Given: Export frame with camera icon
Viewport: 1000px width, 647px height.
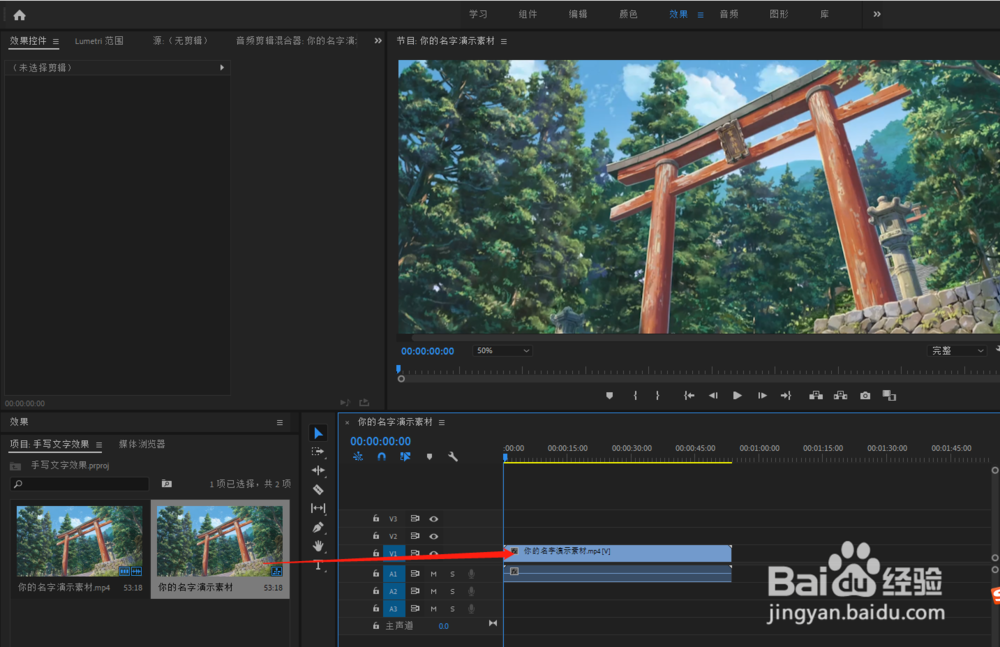Looking at the screenshot, I should point(865,396).
